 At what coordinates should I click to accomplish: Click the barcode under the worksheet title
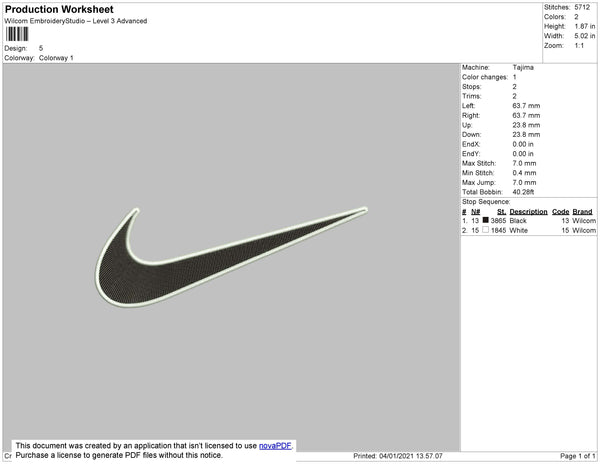[x=17, y=34]
